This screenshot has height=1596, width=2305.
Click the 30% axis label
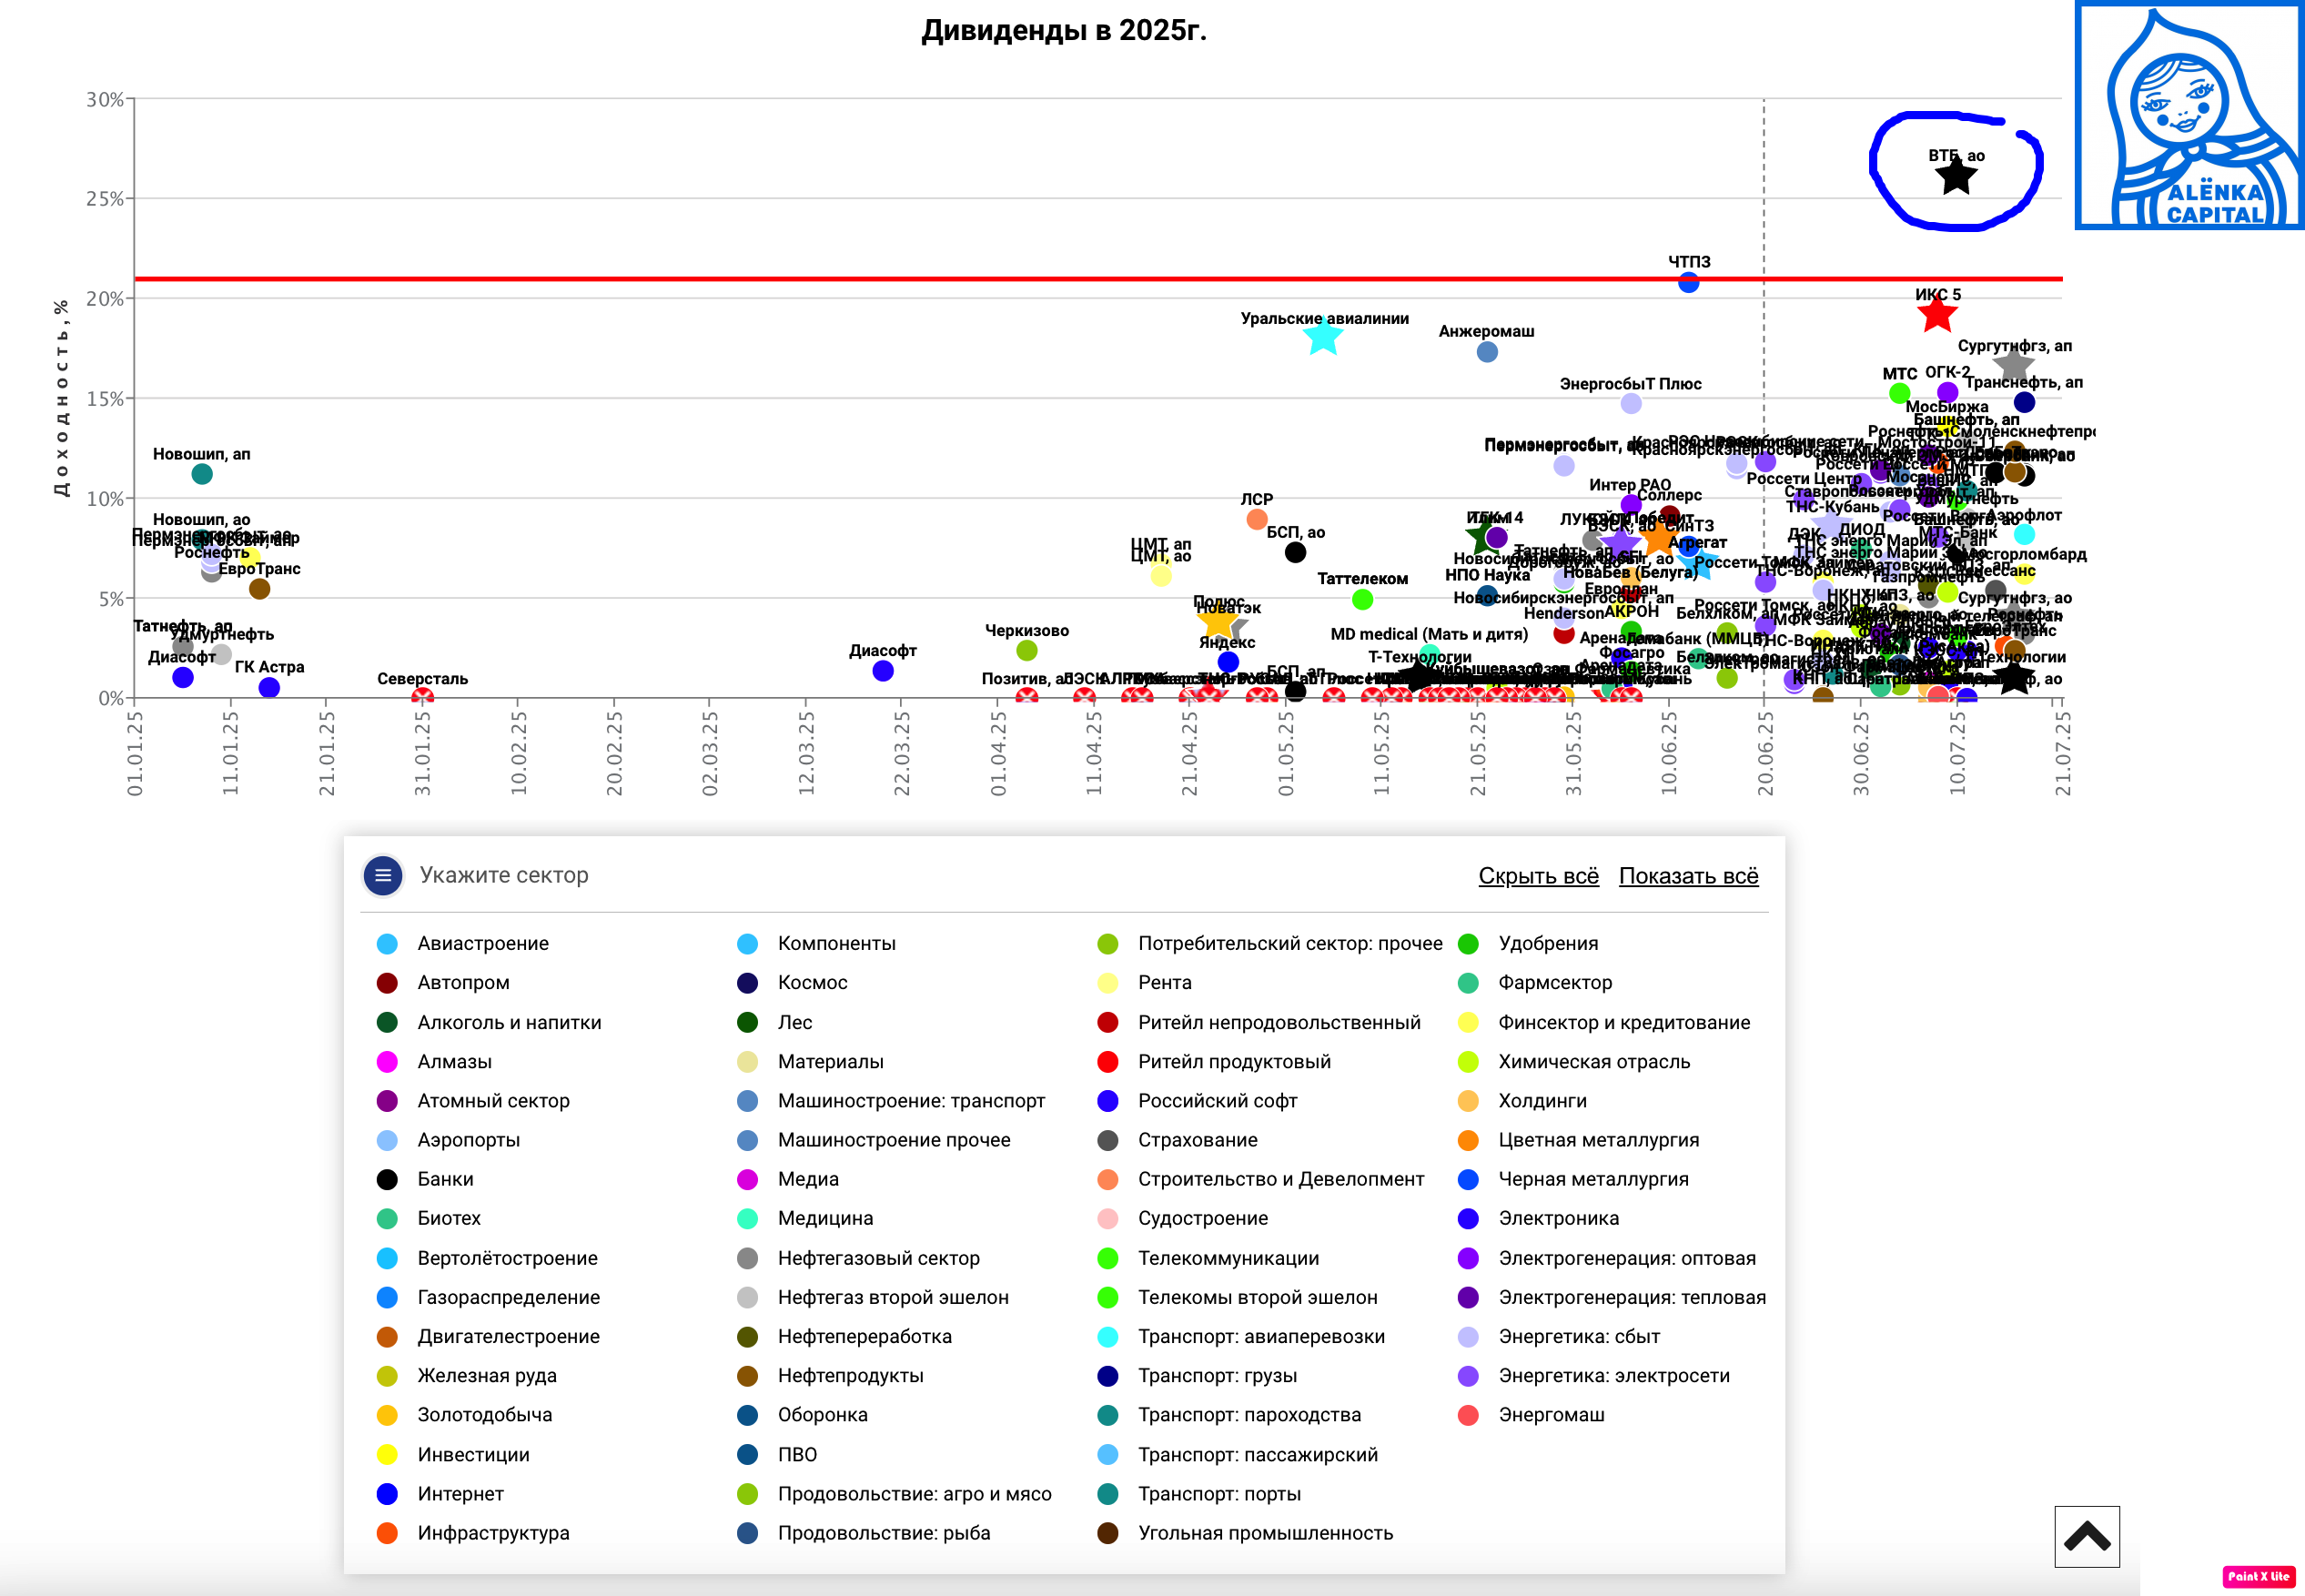[x=105, y=99]
